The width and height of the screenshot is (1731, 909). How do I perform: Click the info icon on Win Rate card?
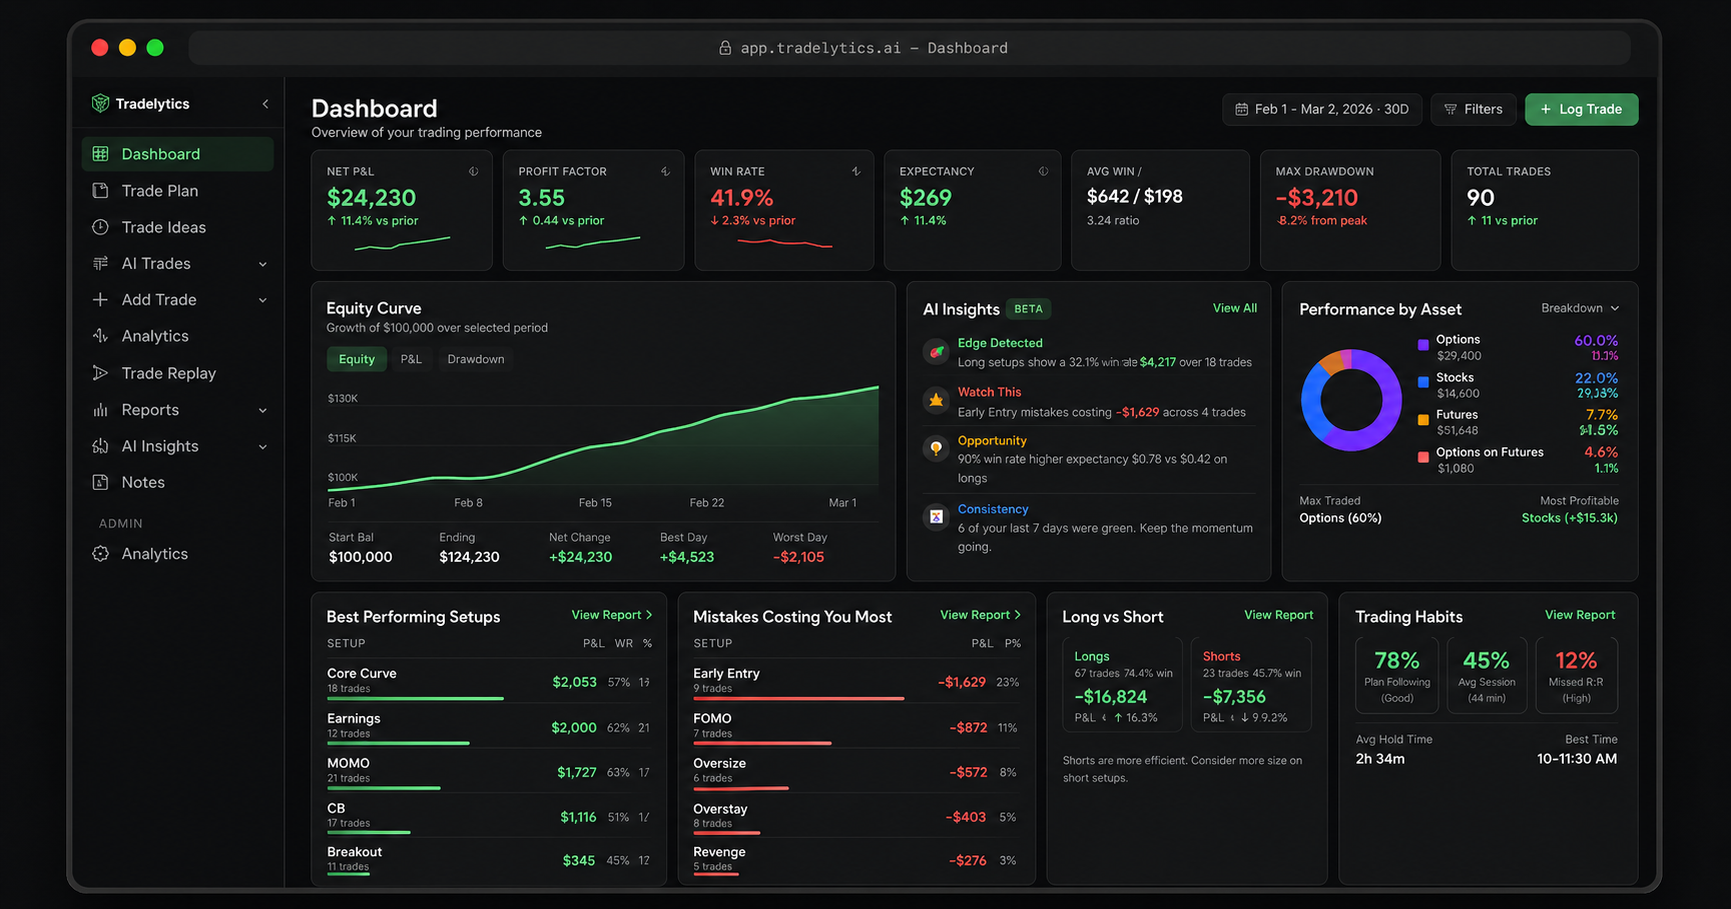(x=856, y=171)
